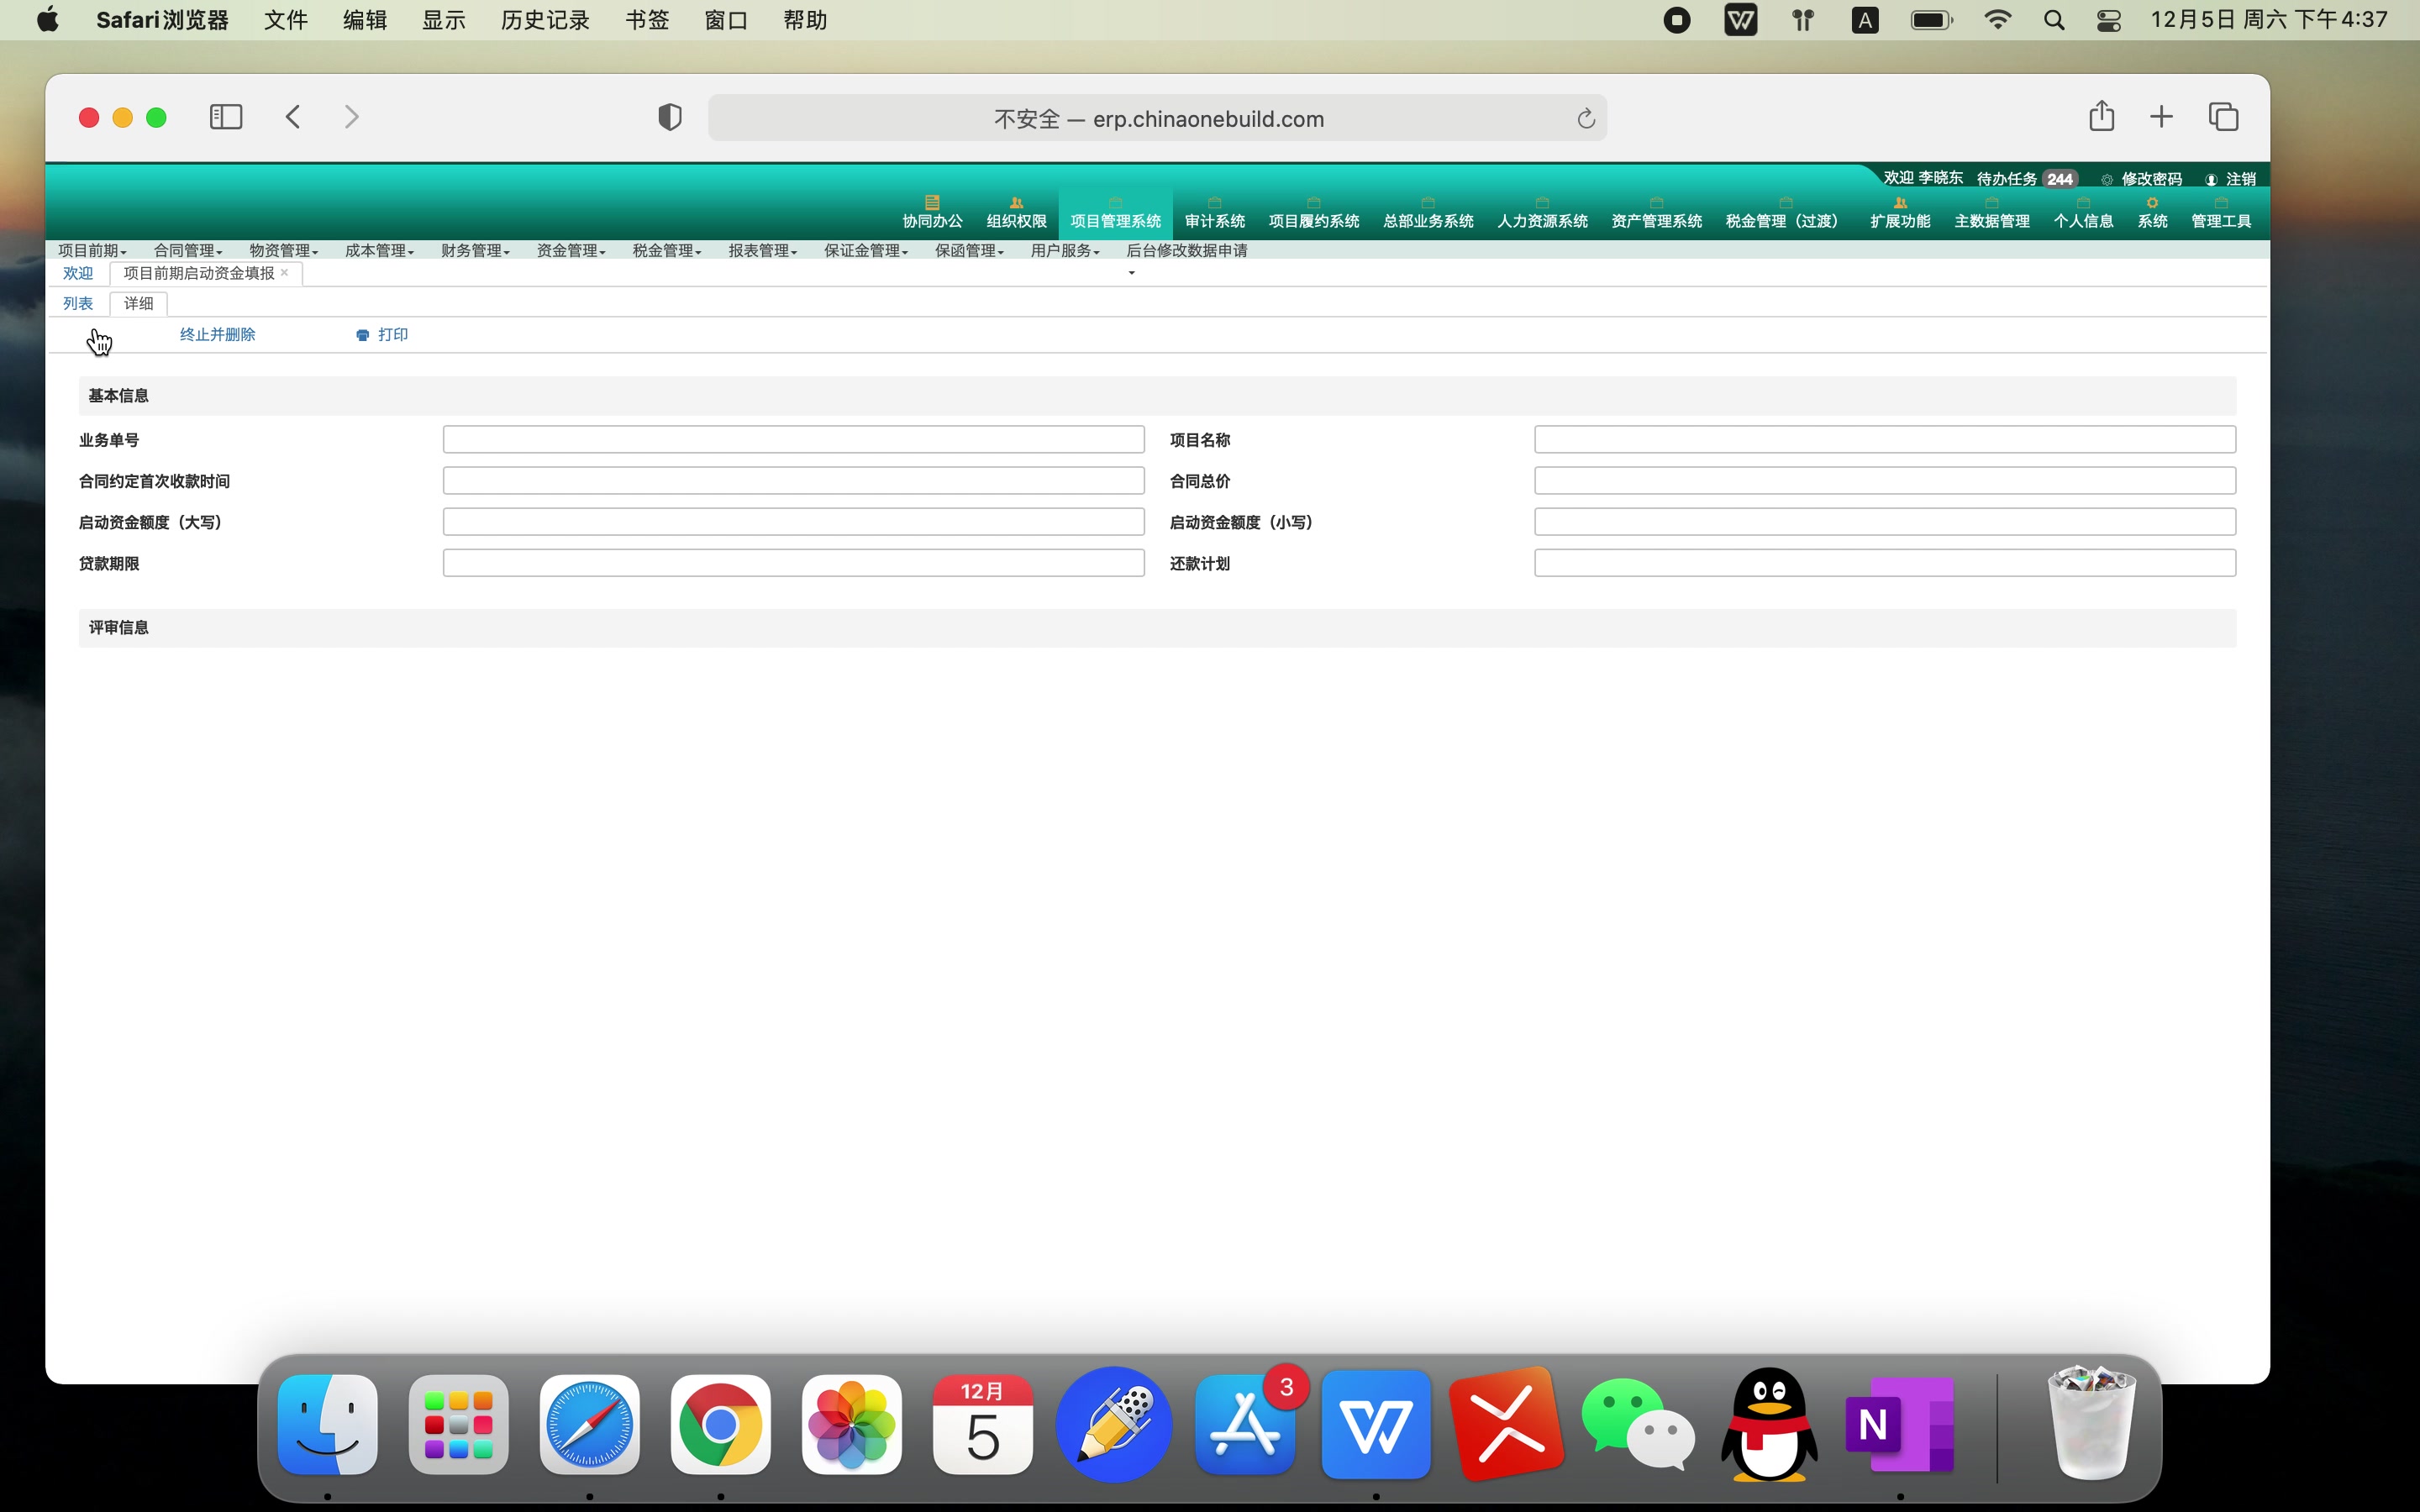
Task: Click the 合同总价 input field
Action: coord(1885,481)
